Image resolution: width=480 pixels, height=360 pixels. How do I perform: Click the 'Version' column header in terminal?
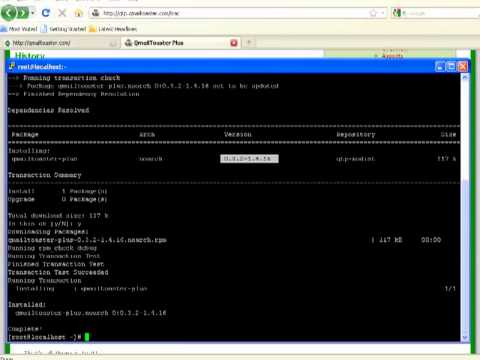click(x=238, y=134)
